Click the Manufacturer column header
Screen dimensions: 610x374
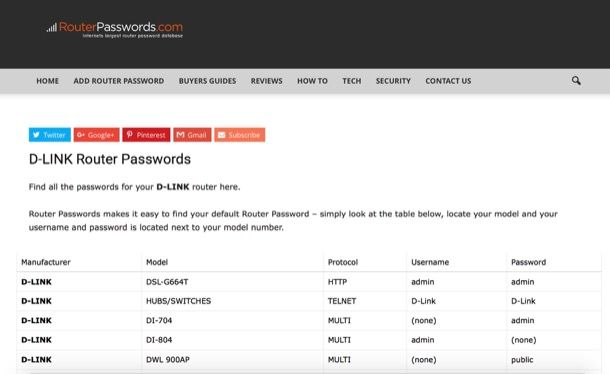46,262
